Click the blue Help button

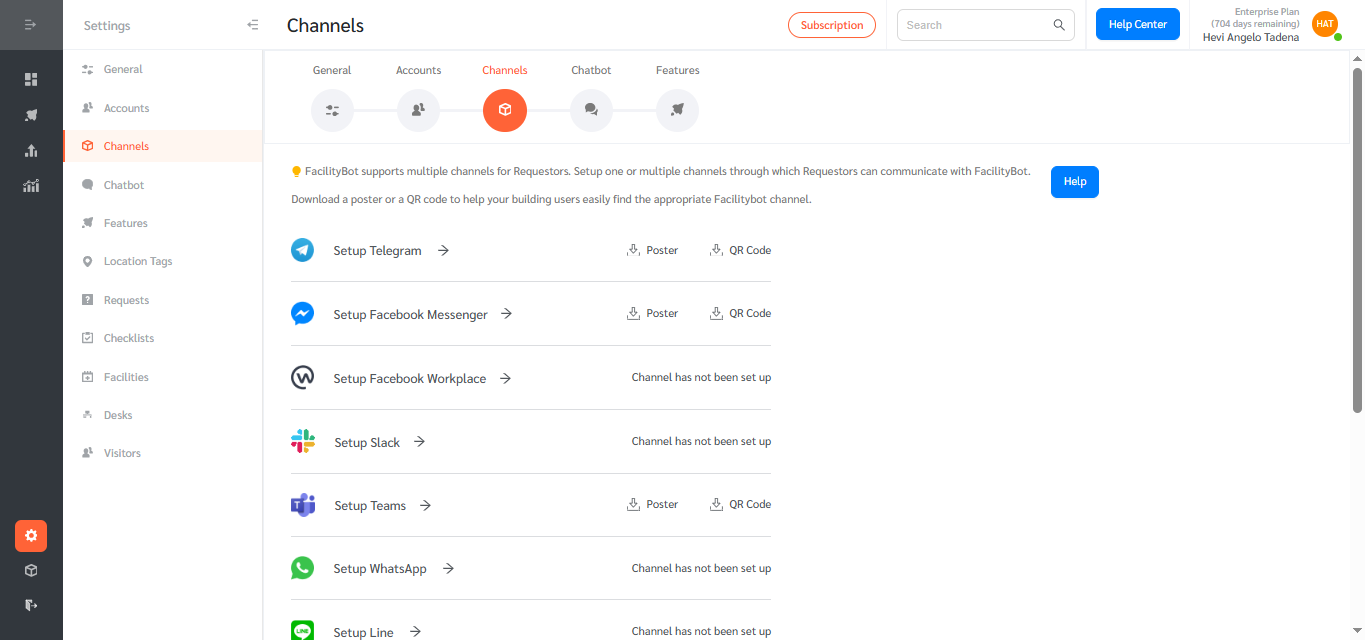pos(1075,182)
